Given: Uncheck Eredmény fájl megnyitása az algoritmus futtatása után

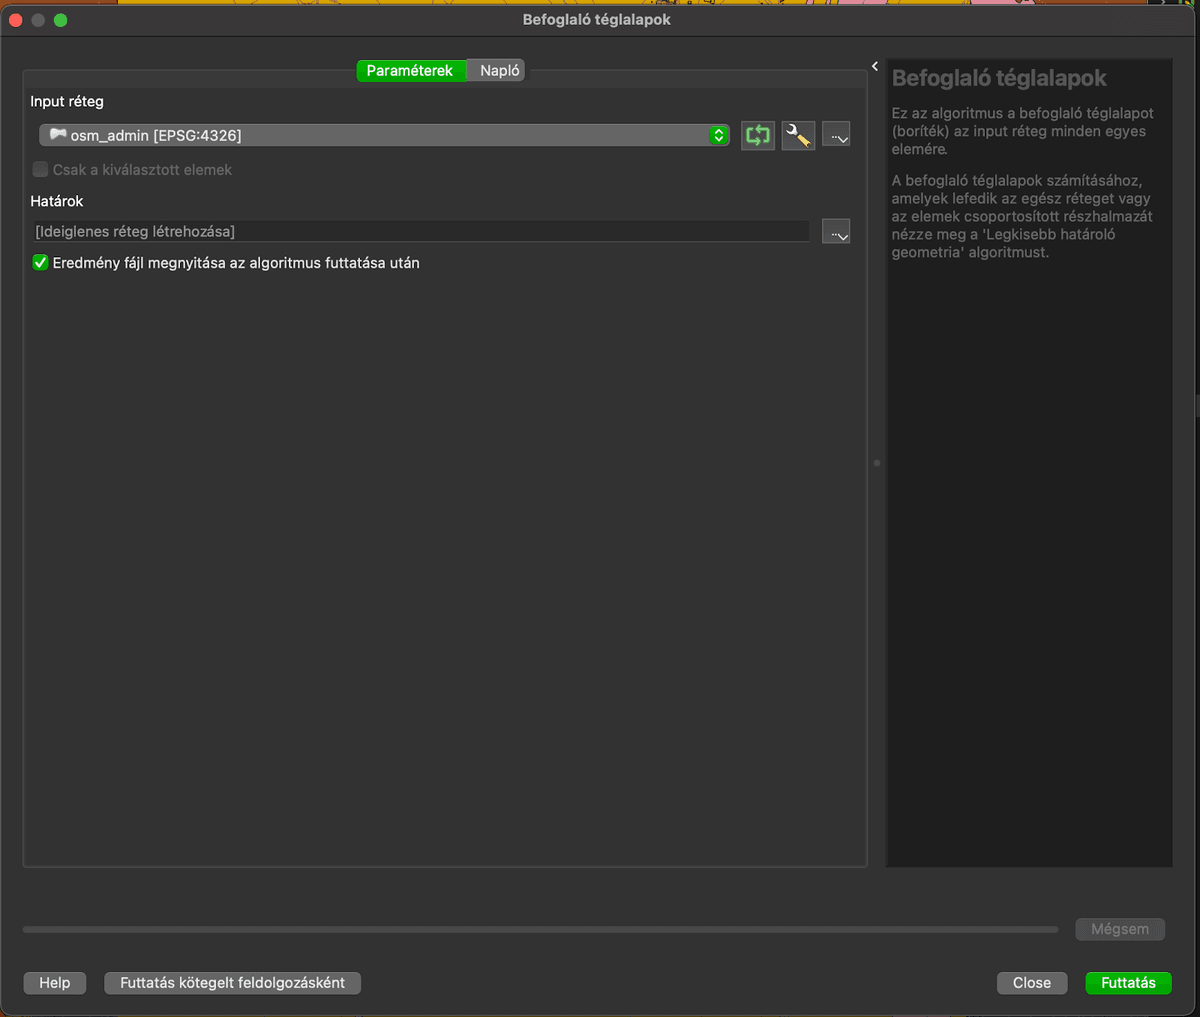Looking at the screenshot, I should pyautogui.click(x=41, y=263).
